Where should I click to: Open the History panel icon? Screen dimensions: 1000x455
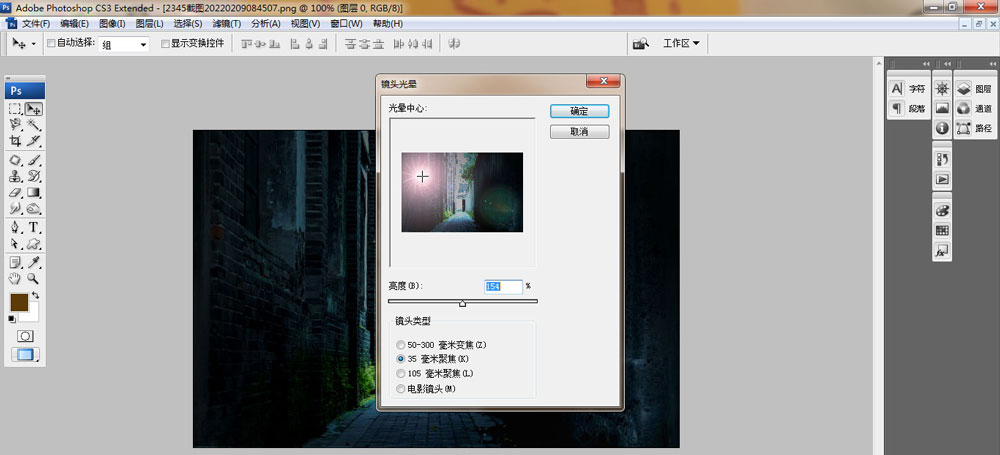(943, 160)
